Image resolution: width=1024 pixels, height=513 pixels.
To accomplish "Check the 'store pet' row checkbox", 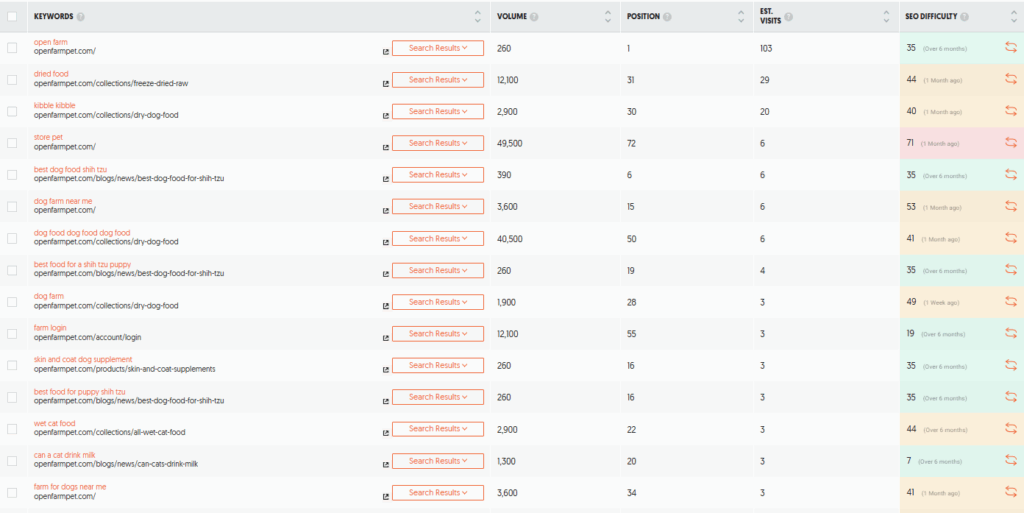I will point(12,143).
